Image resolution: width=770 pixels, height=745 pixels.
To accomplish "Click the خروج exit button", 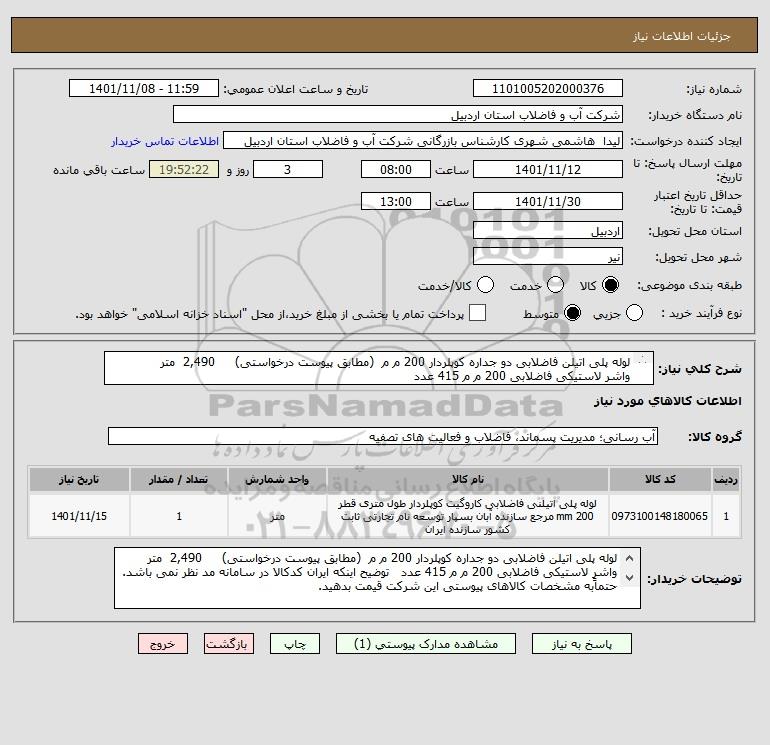I will [163, 643].
